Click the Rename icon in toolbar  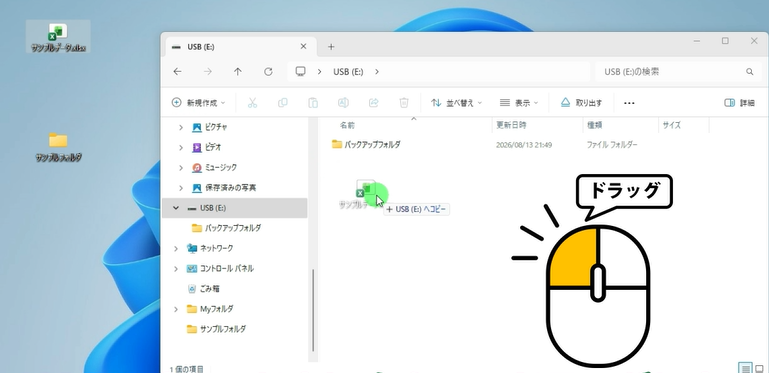pyautogui.click(x=343, y=102)
